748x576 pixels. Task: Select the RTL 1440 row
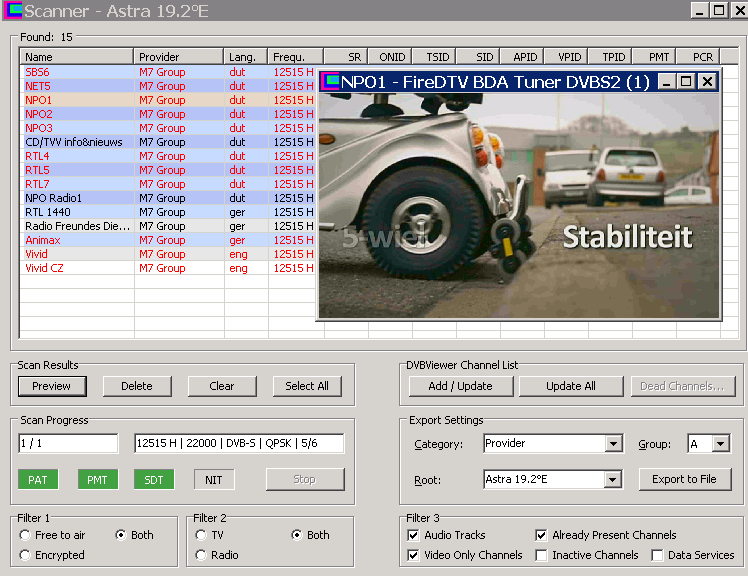167,212
